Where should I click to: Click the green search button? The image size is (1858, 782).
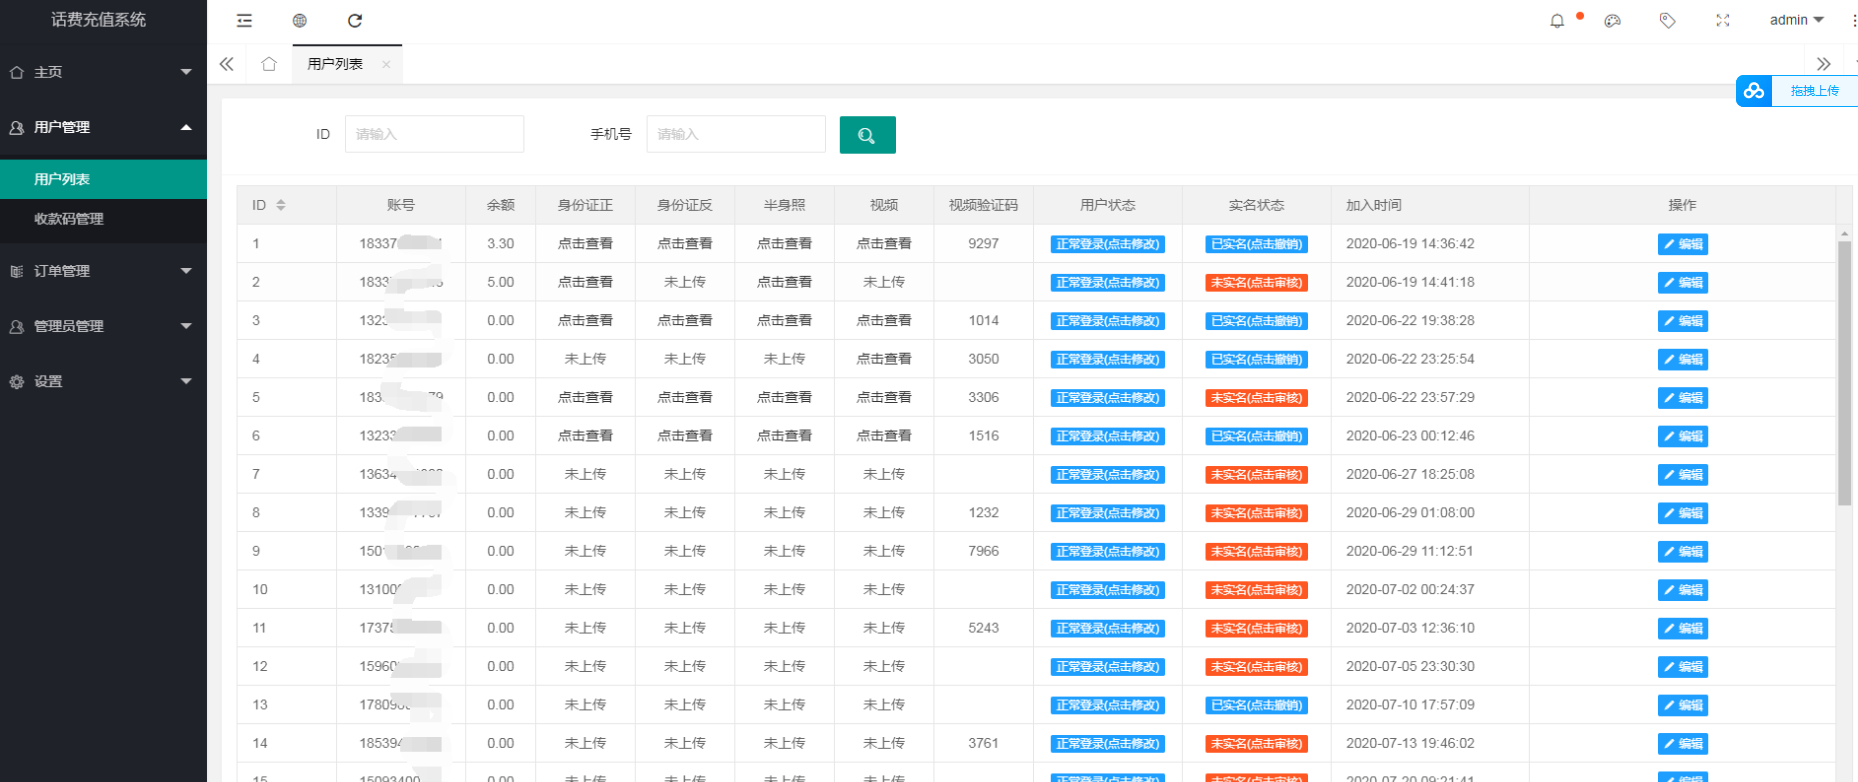click(x=867, y=134)
